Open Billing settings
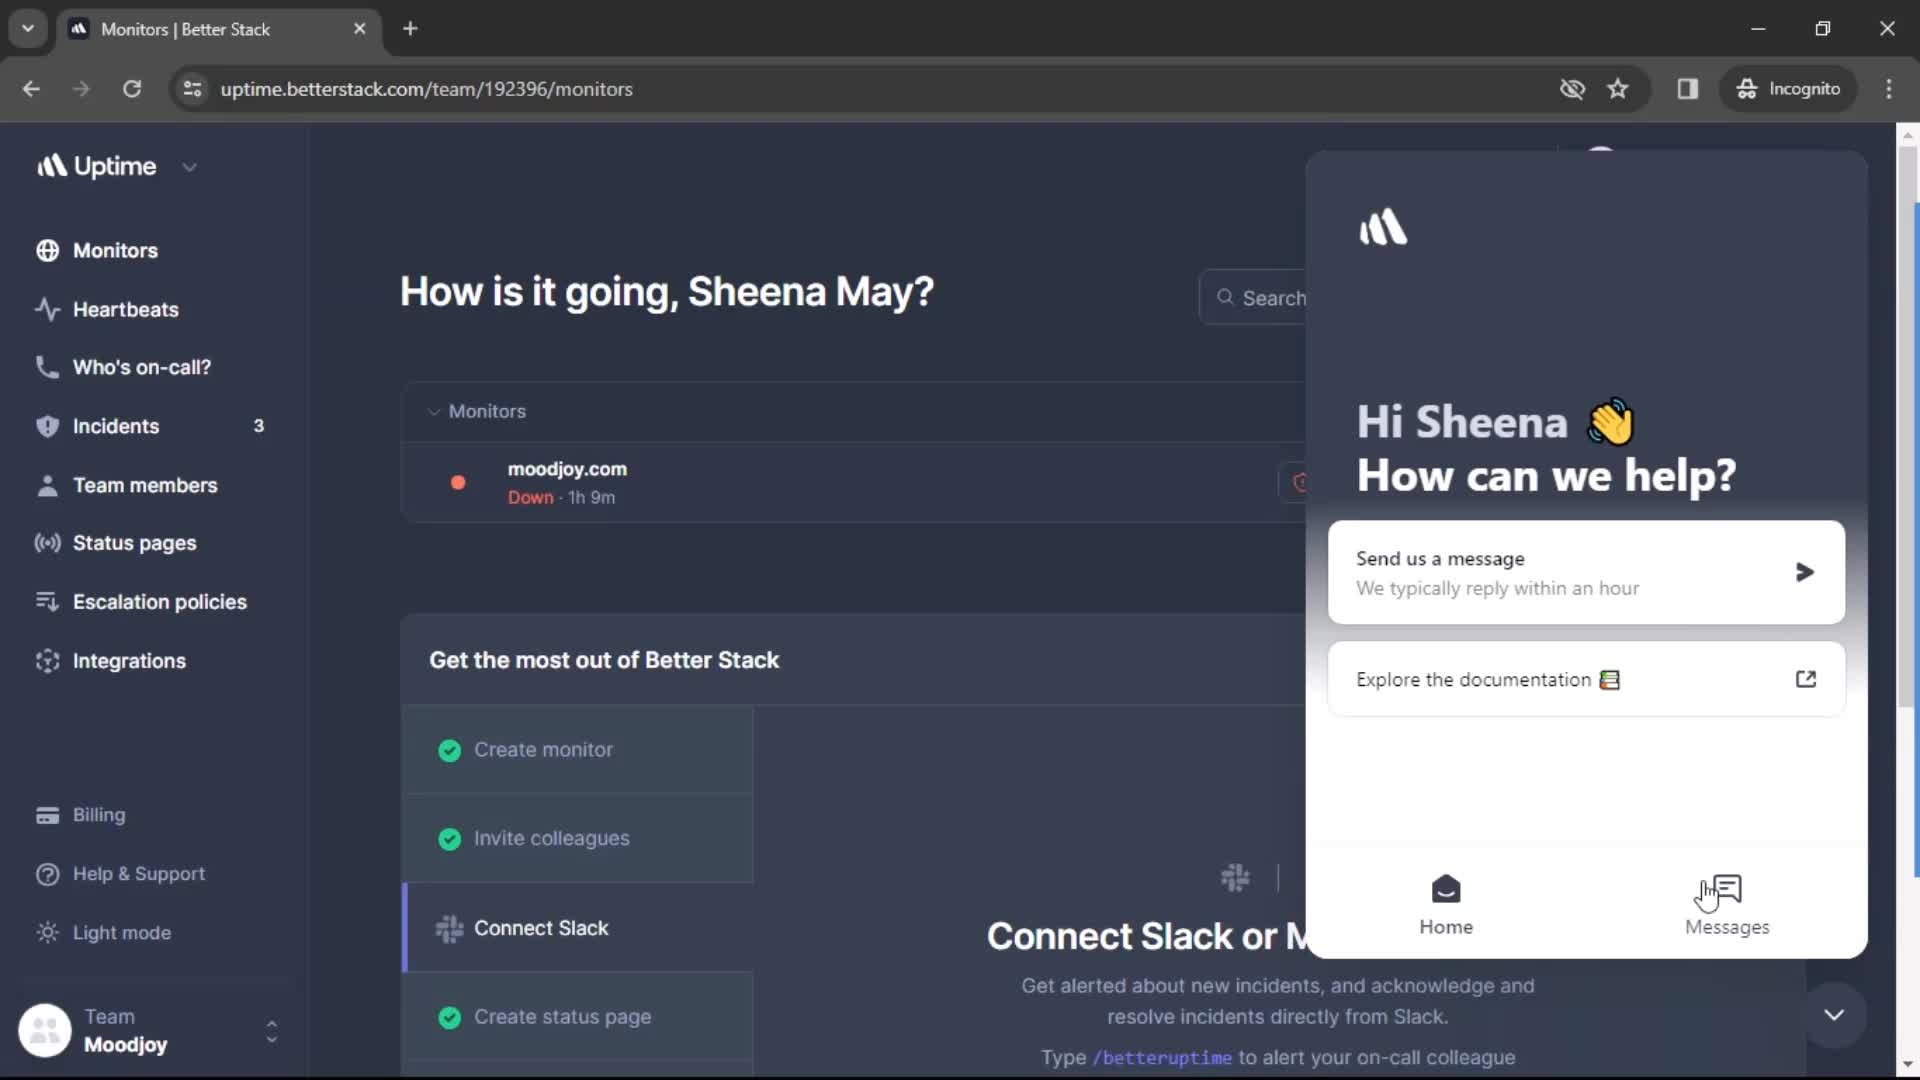 coord(98,815)
